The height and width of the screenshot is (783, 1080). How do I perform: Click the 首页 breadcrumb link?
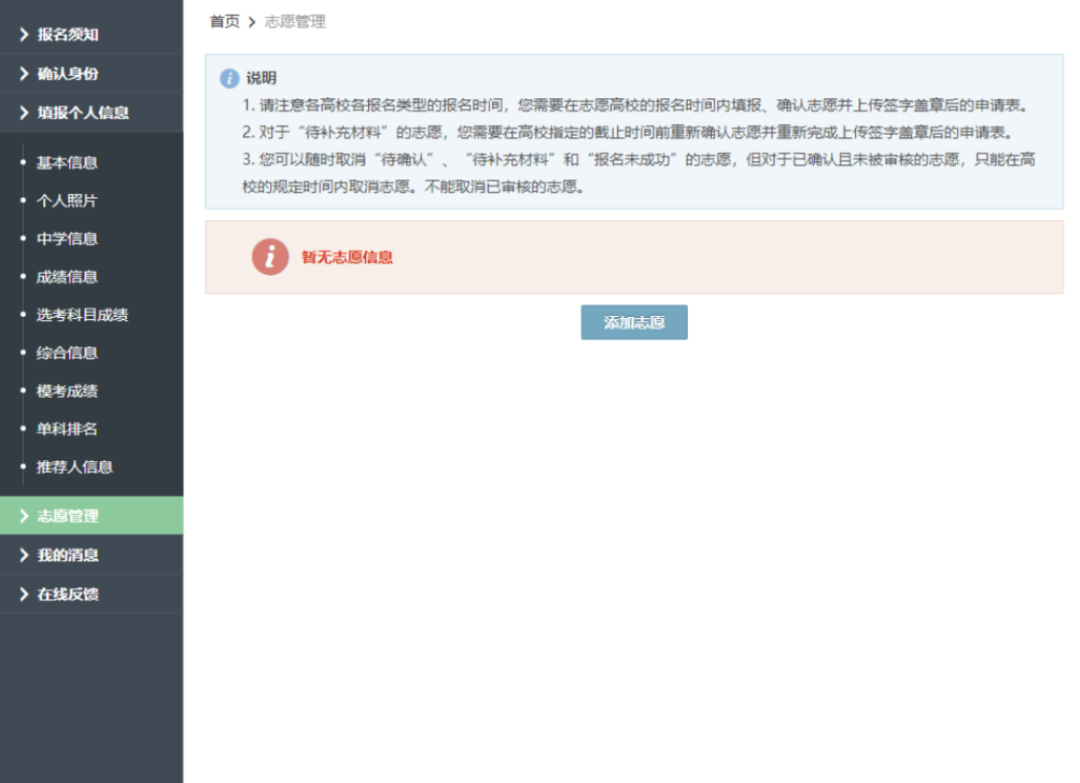(224, 22)
